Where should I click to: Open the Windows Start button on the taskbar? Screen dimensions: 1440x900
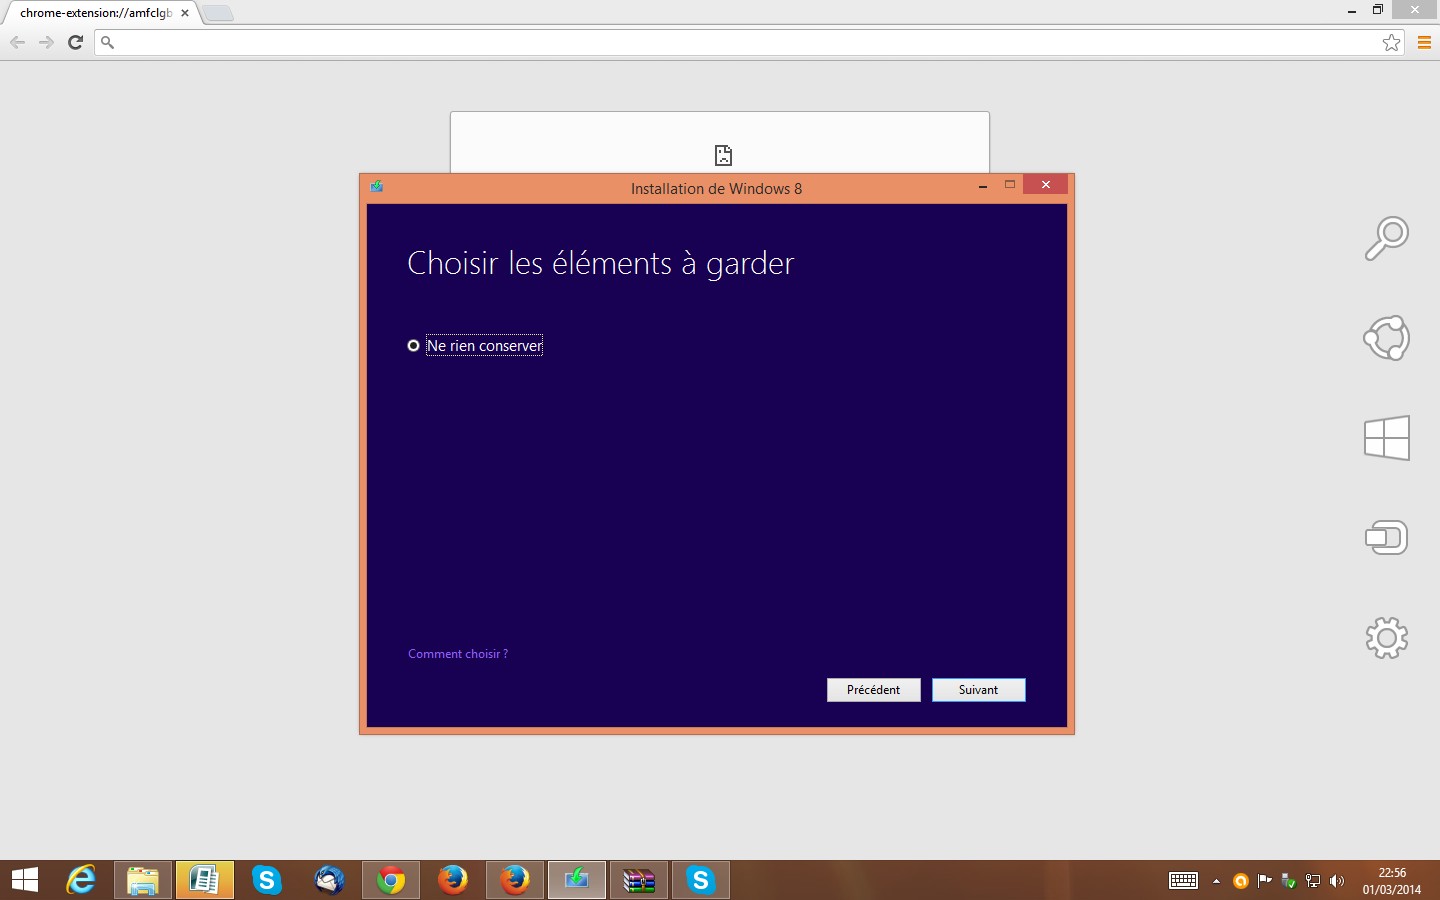coord(24,880)
